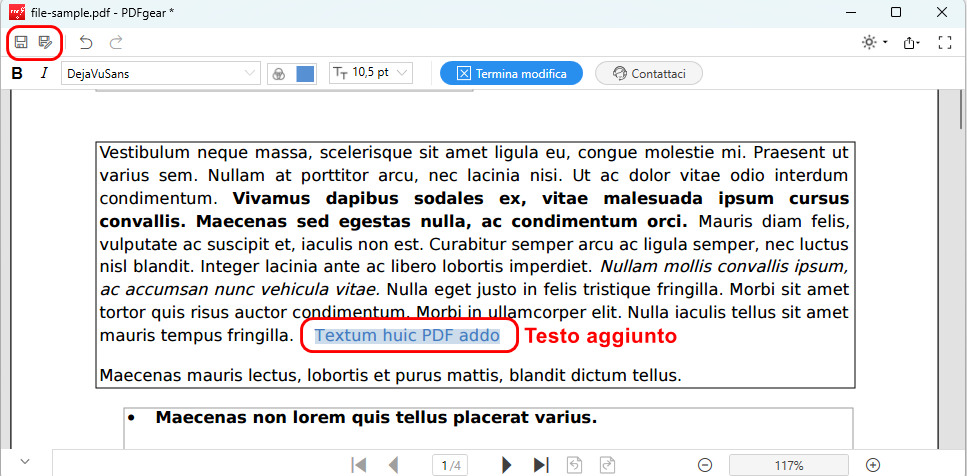Undo the last edit
The height and width of the screenshot is (476, 967).
tap(86, 43)
